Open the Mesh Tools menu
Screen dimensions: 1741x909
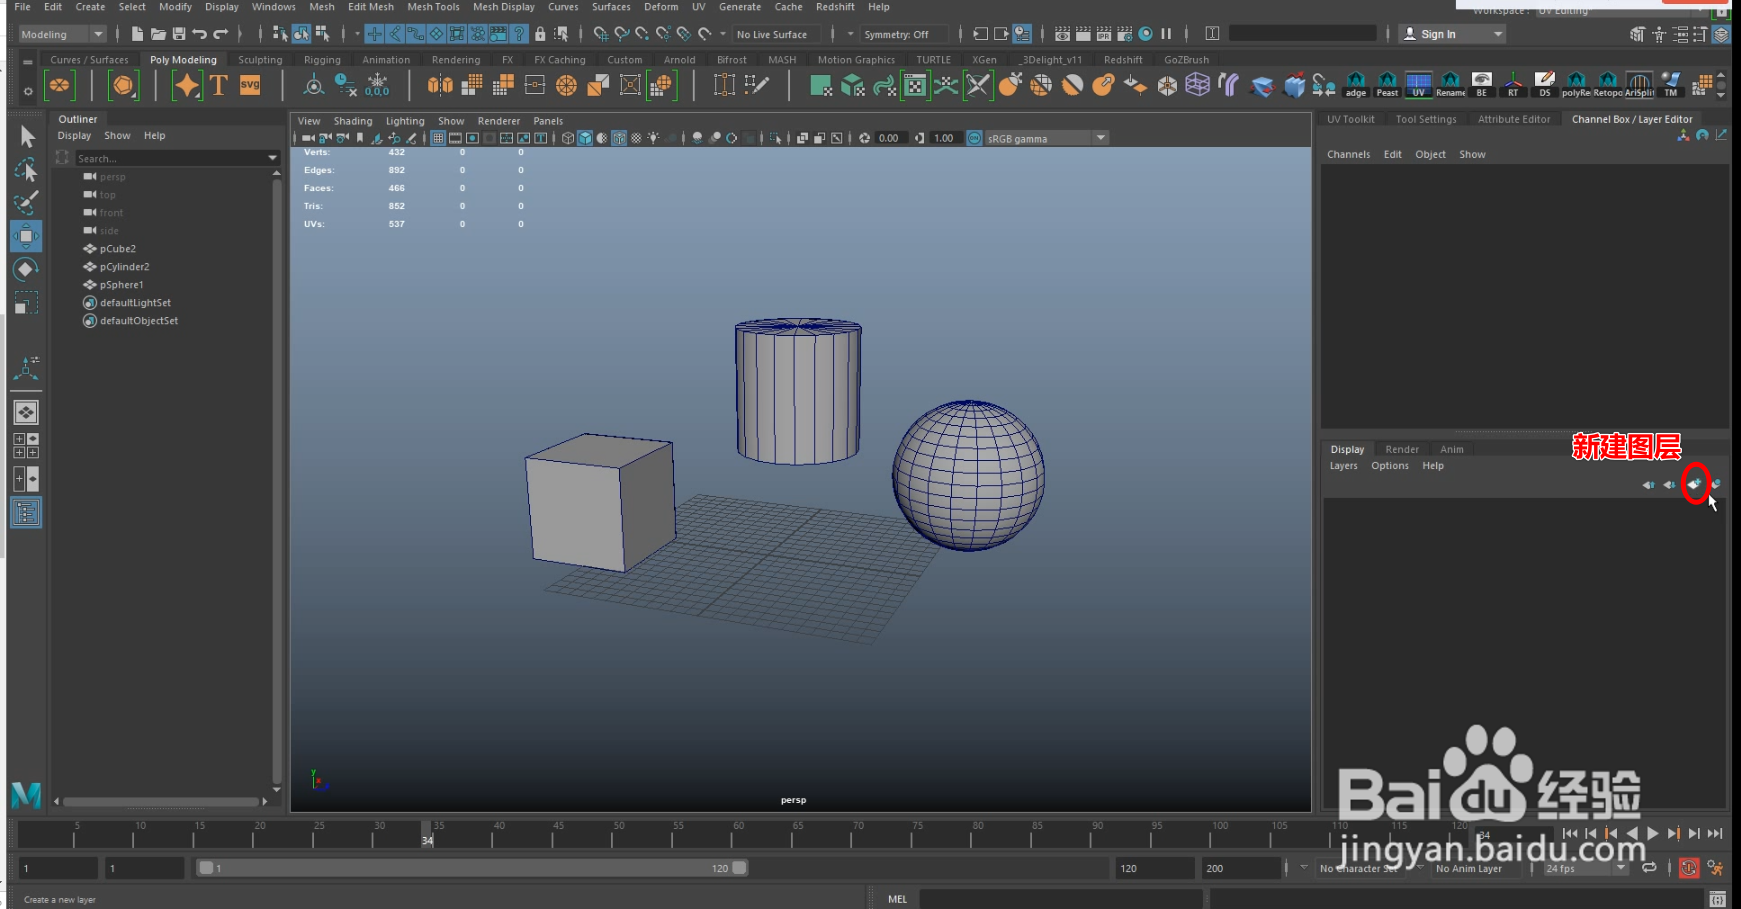click(x=433, y=7)
